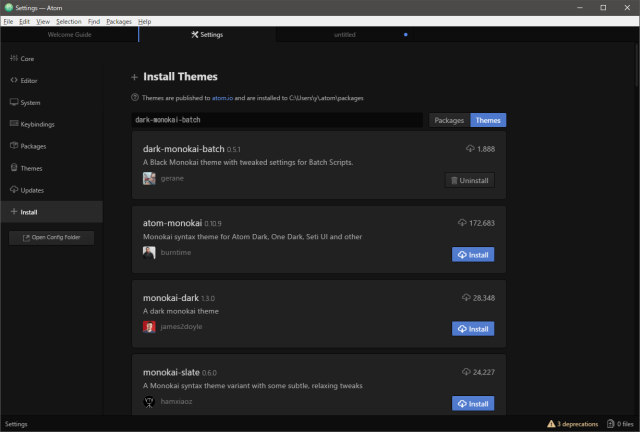Open the Find menu

pos(94,22)
